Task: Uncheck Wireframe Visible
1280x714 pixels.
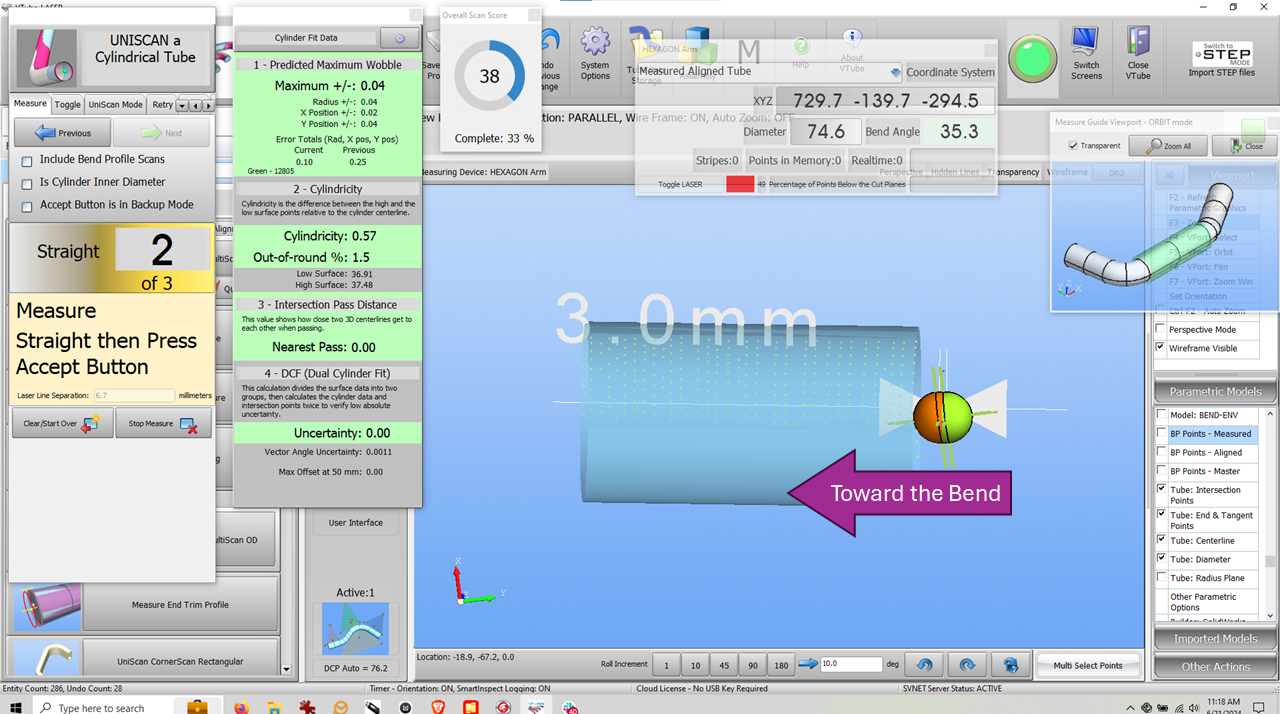Action: 1160,348
